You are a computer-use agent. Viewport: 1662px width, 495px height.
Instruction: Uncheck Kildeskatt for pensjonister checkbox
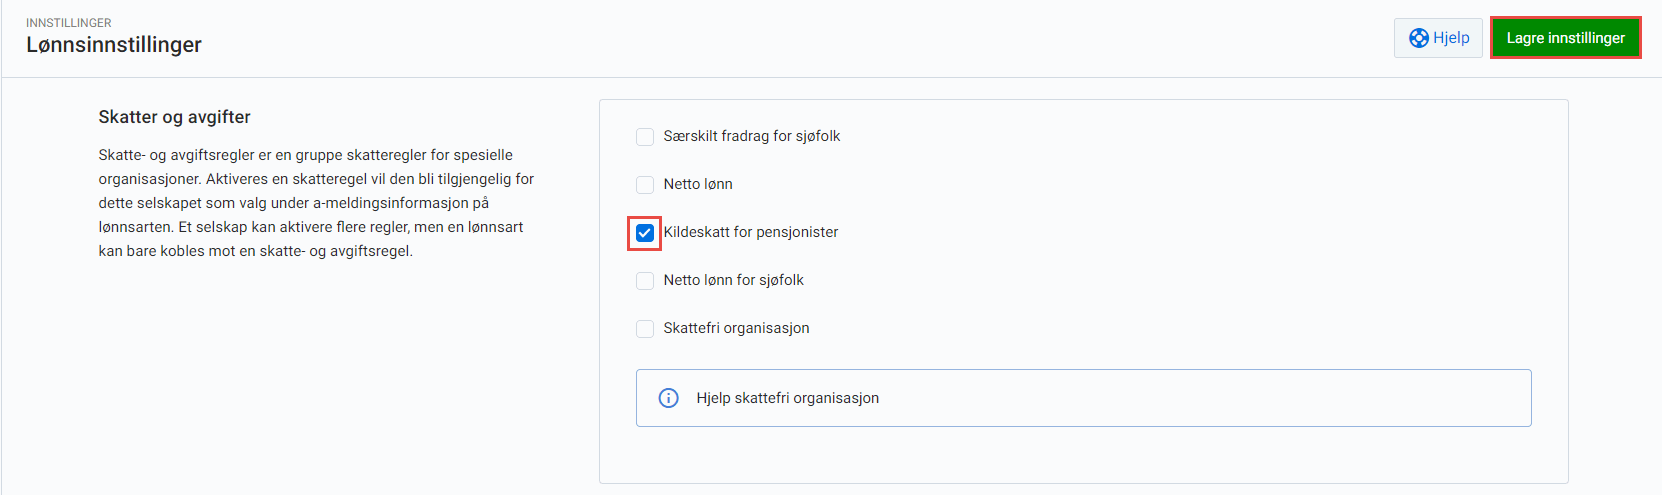pos(645,232)
